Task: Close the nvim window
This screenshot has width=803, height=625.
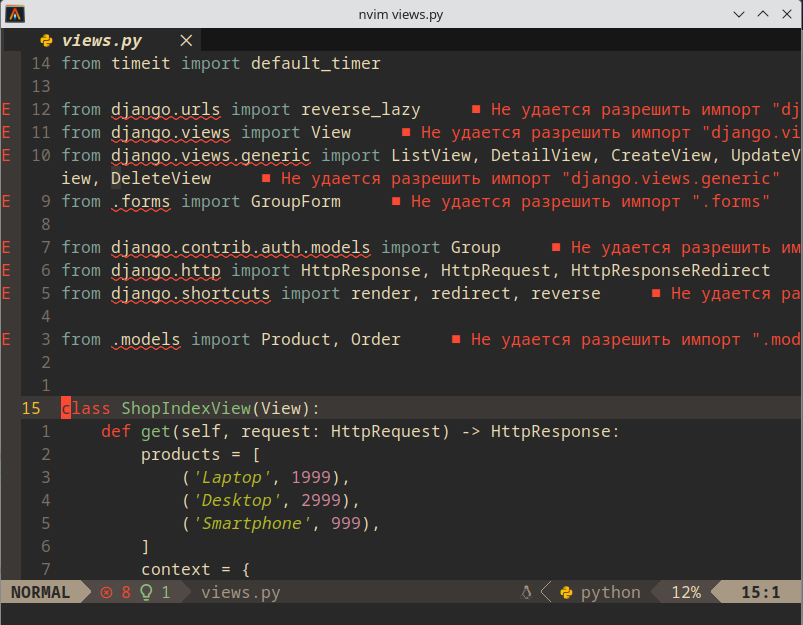Action: (787, 14)
